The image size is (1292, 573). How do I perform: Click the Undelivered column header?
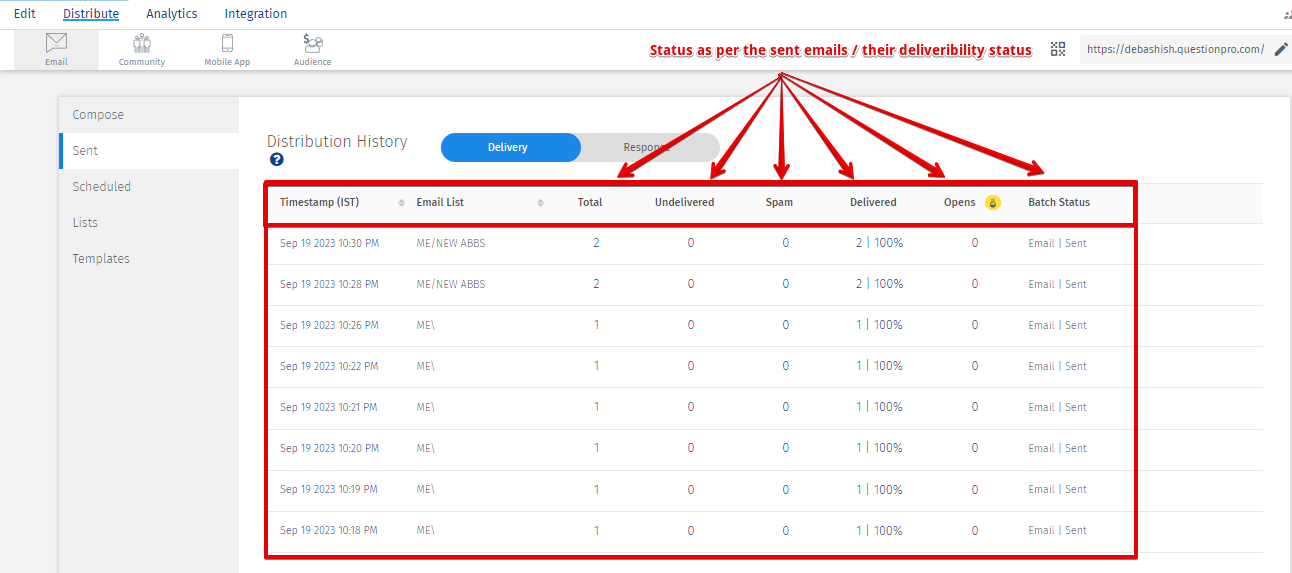(684, 202)
